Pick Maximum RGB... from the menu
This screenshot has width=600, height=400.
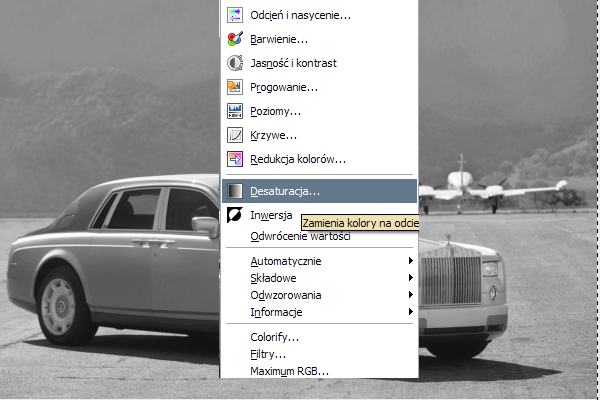click(x=289, y=371)
